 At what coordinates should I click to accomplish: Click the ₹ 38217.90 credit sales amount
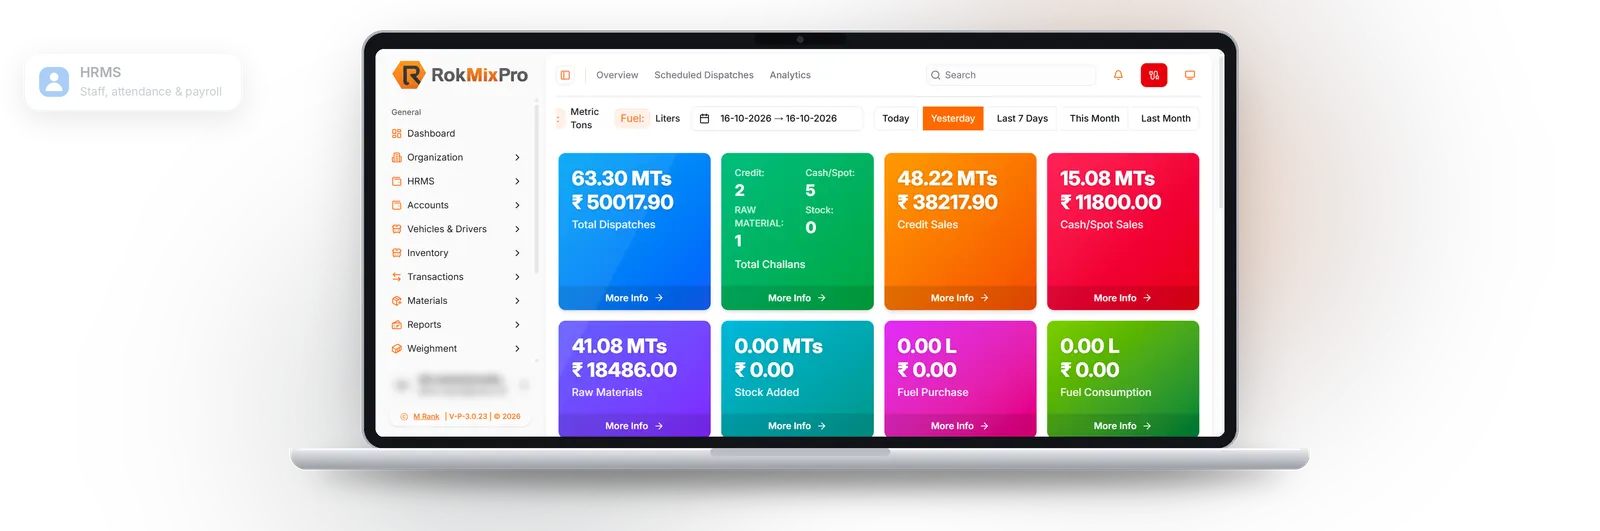pyautogui.click(x=947, y=202)
